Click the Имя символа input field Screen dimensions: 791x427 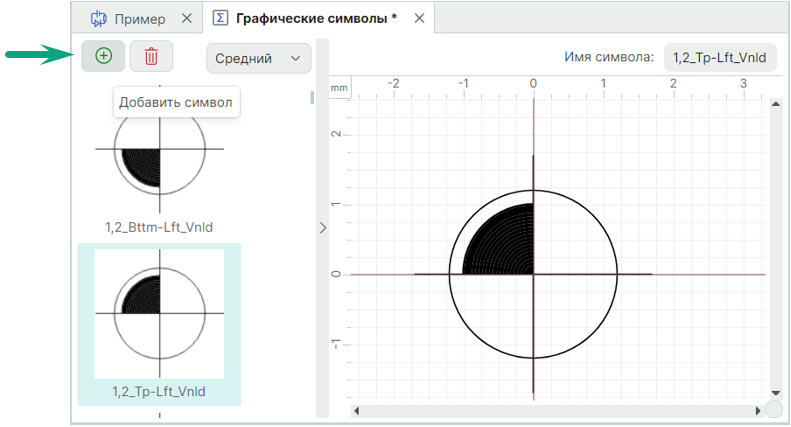point(719,58)
